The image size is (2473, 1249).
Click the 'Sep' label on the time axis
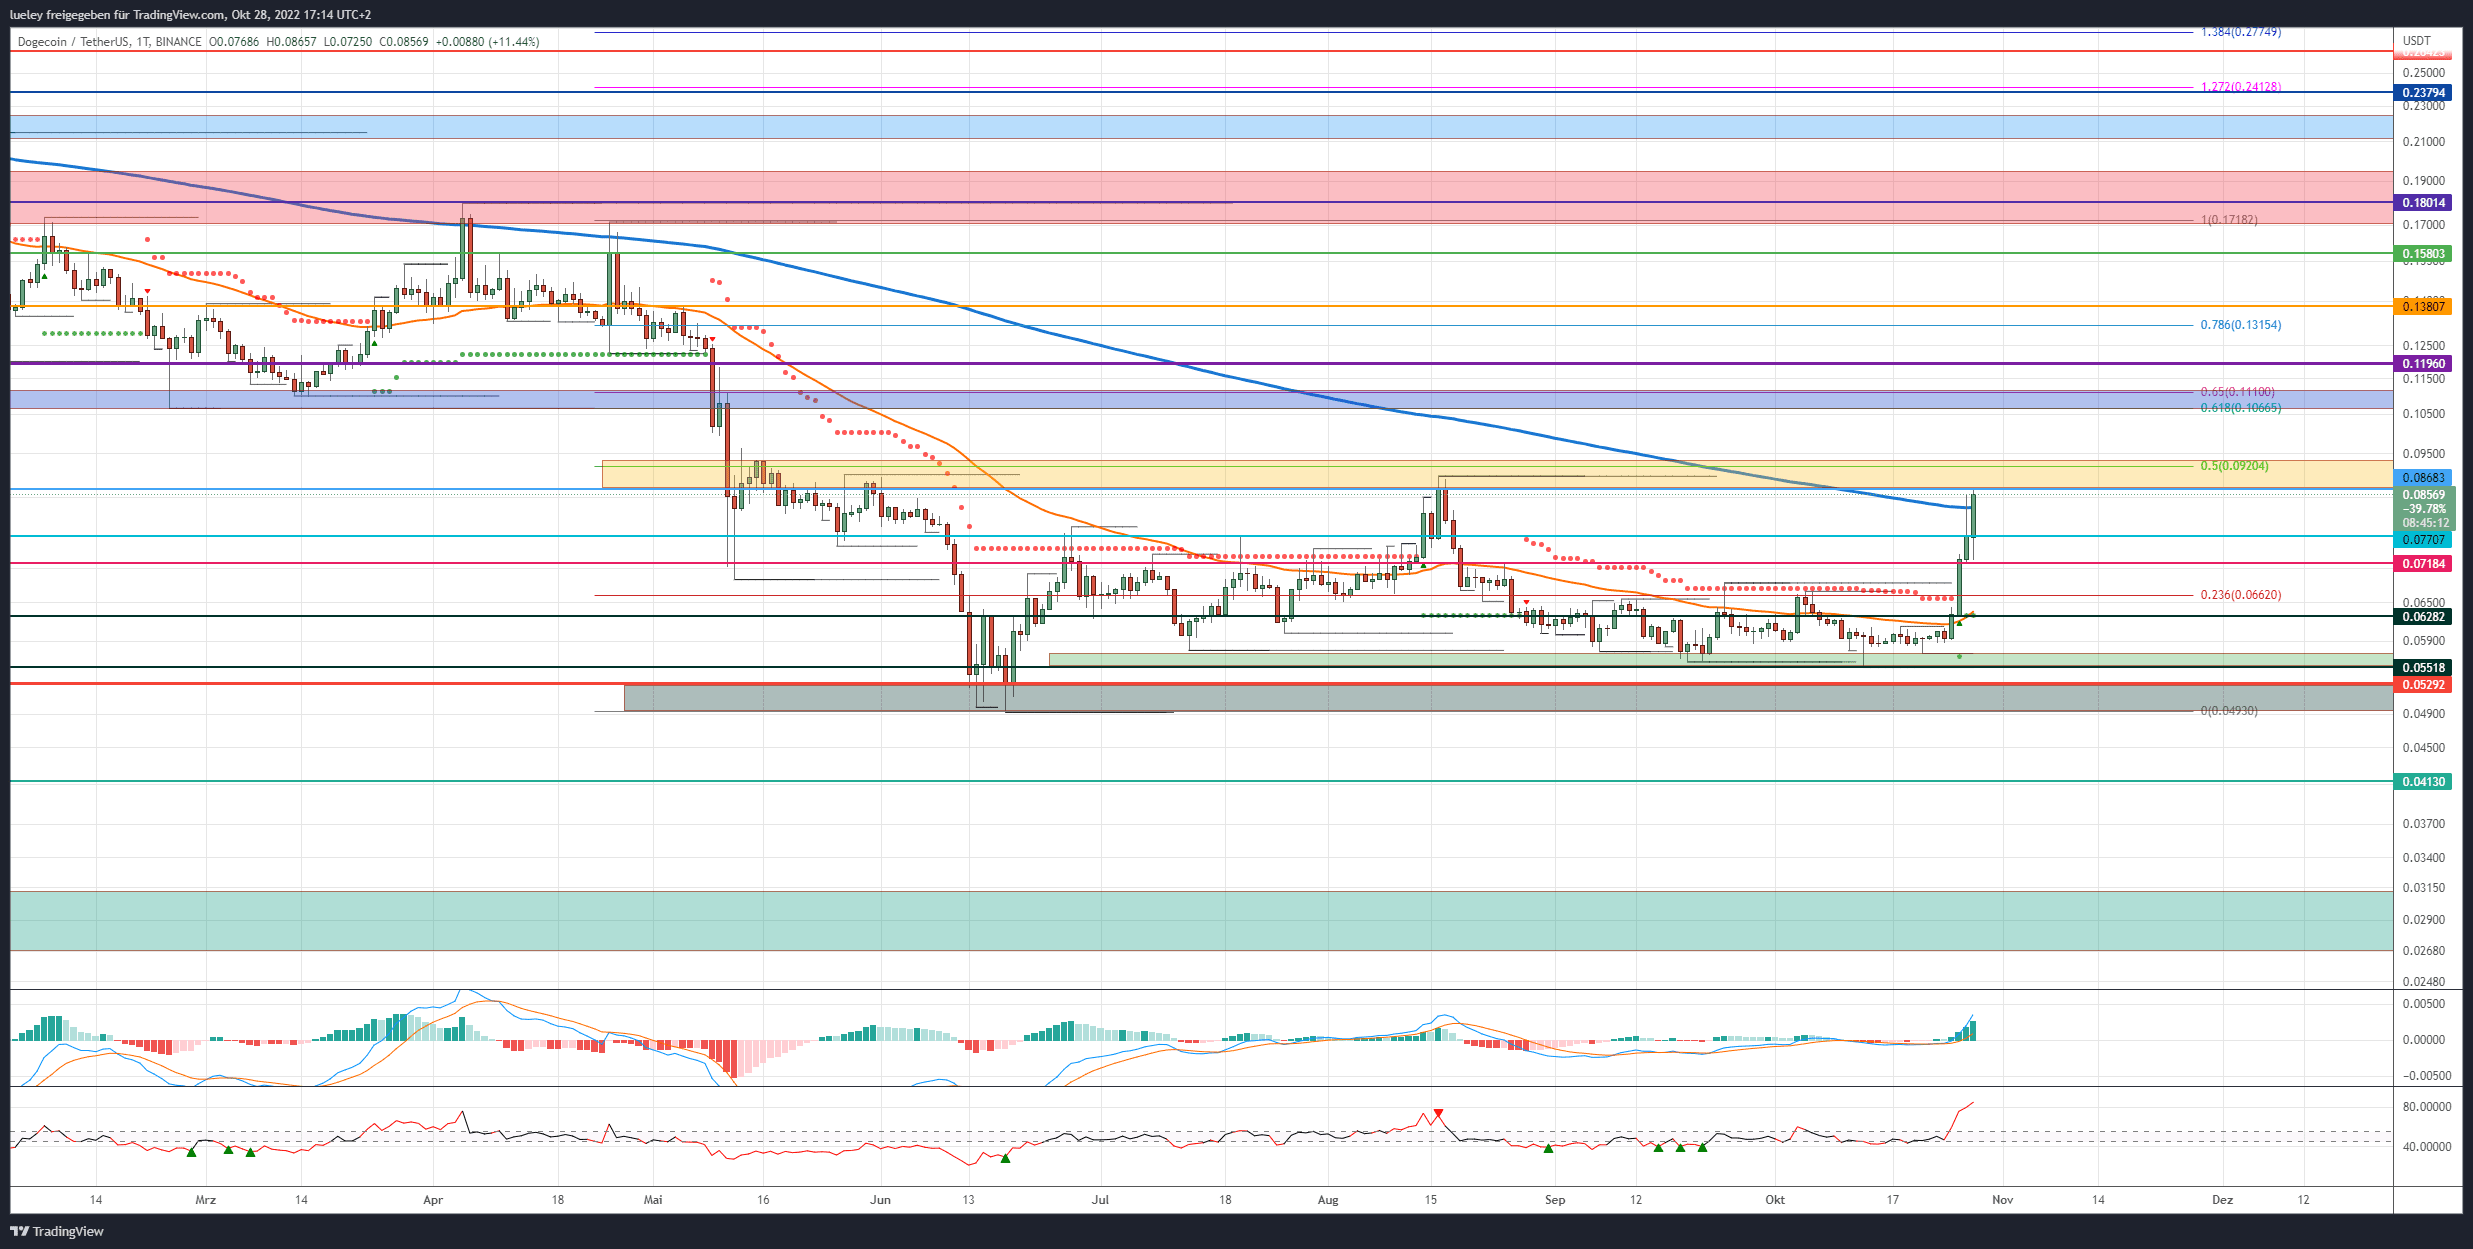1555,1200
